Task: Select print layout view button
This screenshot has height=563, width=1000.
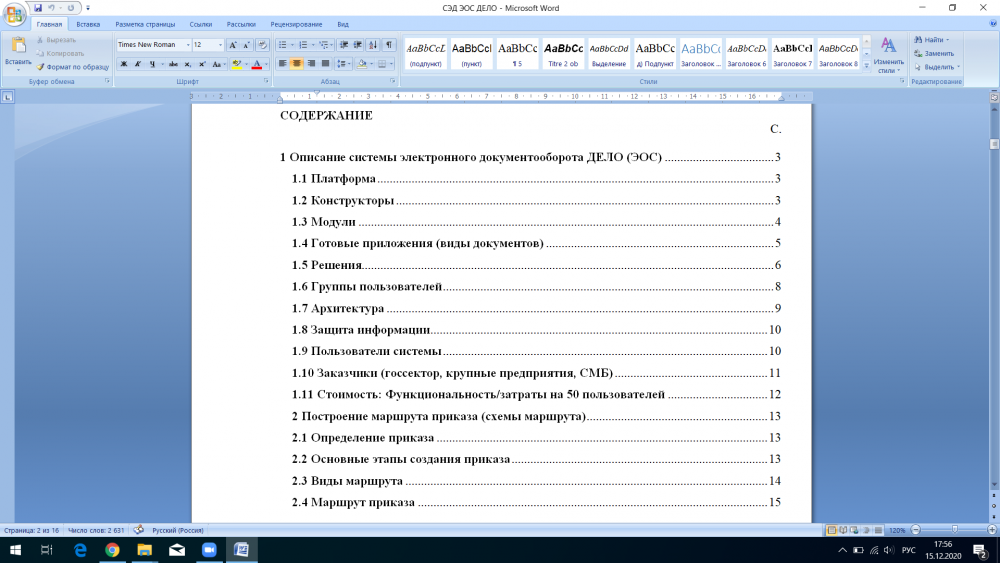Action: [x=832, y=530]
